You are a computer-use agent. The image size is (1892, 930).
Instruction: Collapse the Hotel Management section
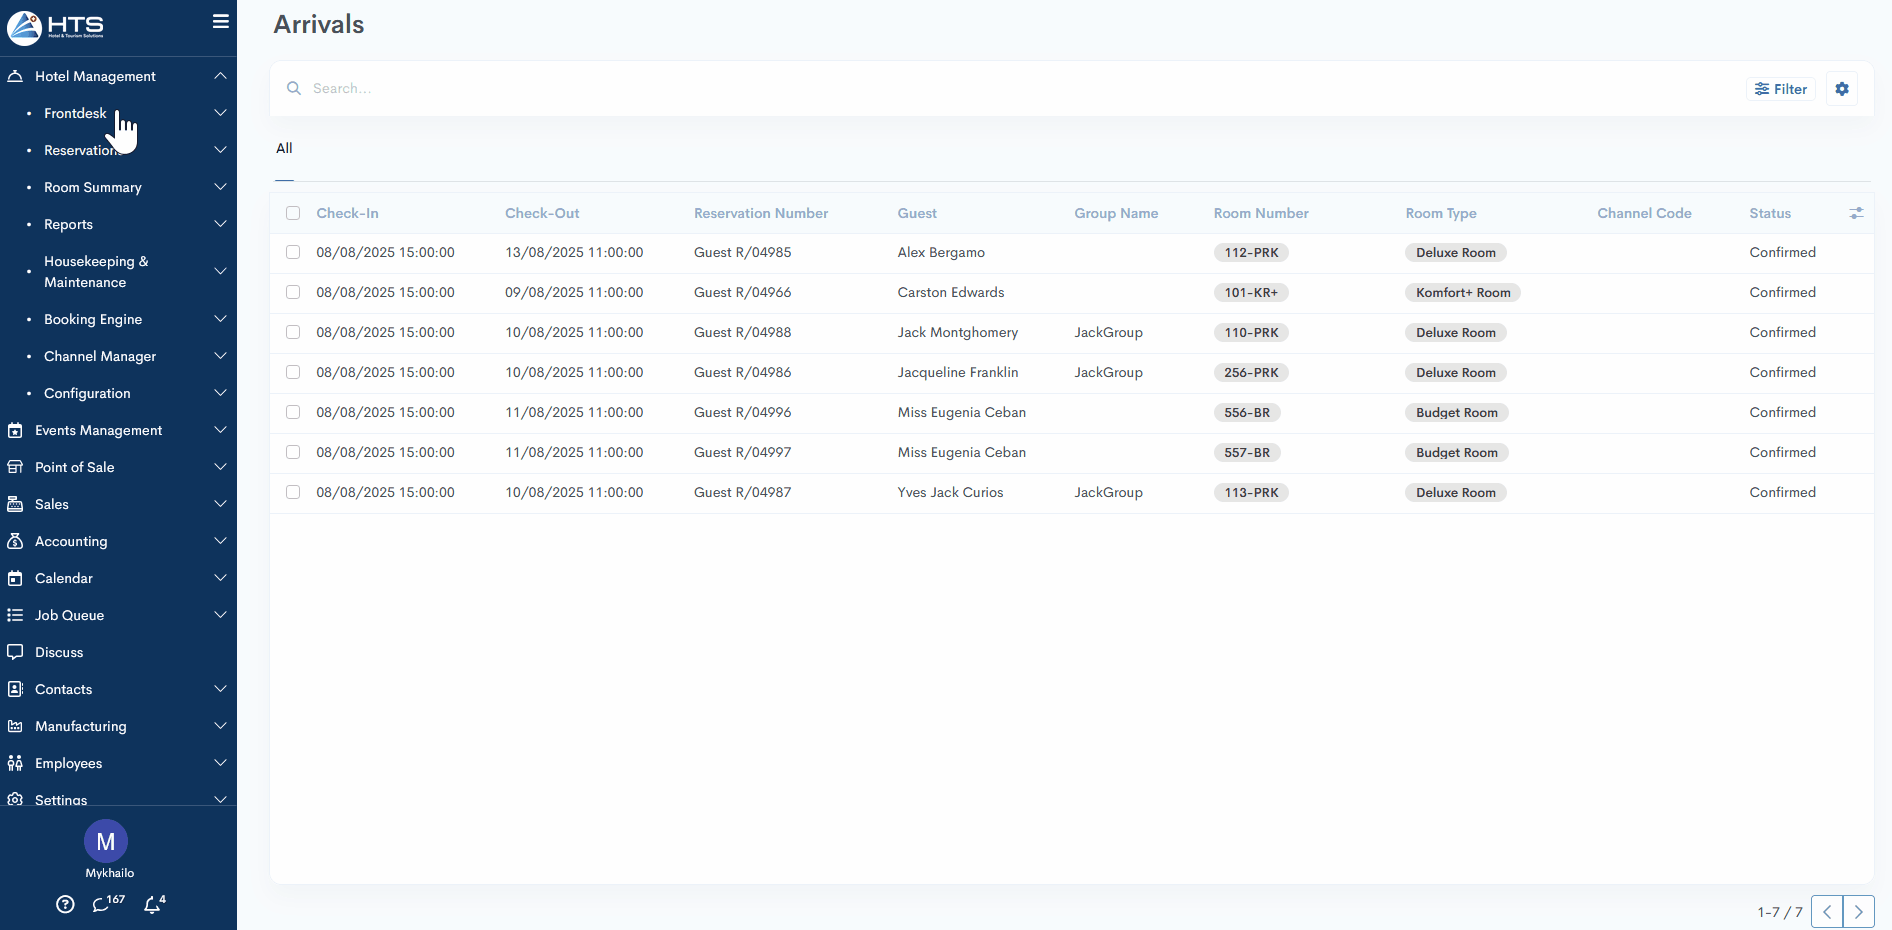coord(95,76)
